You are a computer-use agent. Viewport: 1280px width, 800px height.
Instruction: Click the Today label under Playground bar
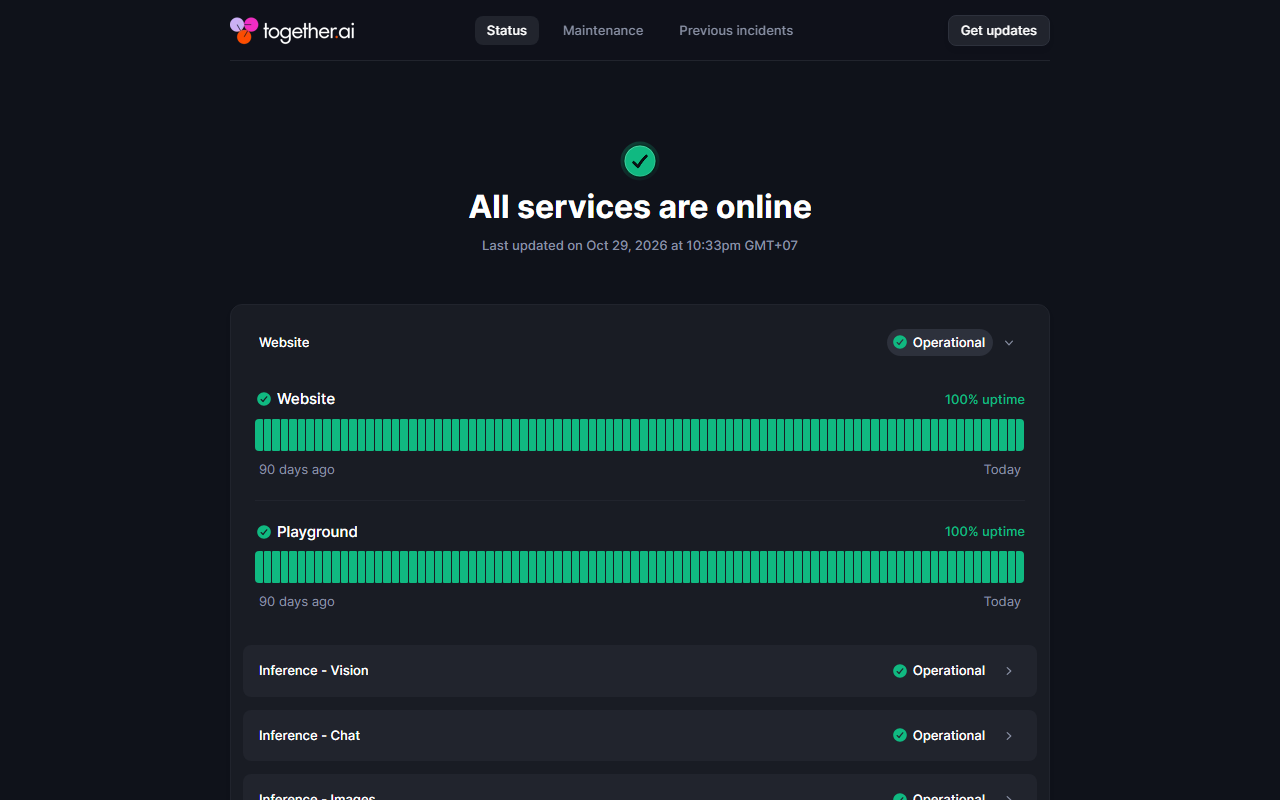point(1002,602)
